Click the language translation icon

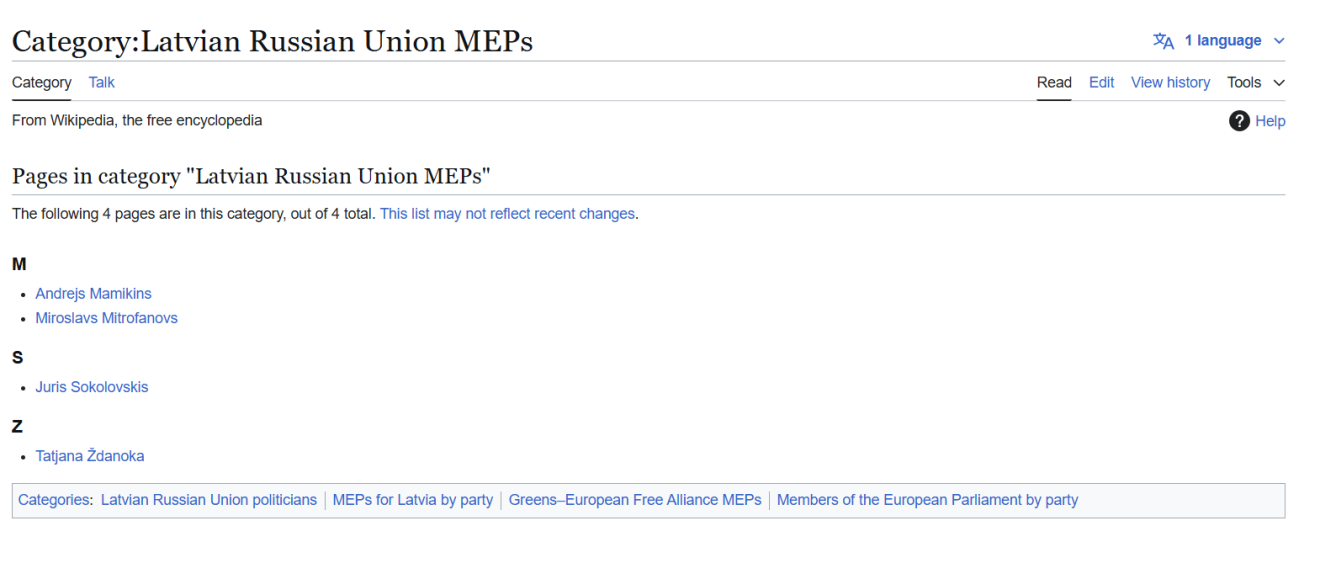pyautogui.click(x=1163, y=41)
